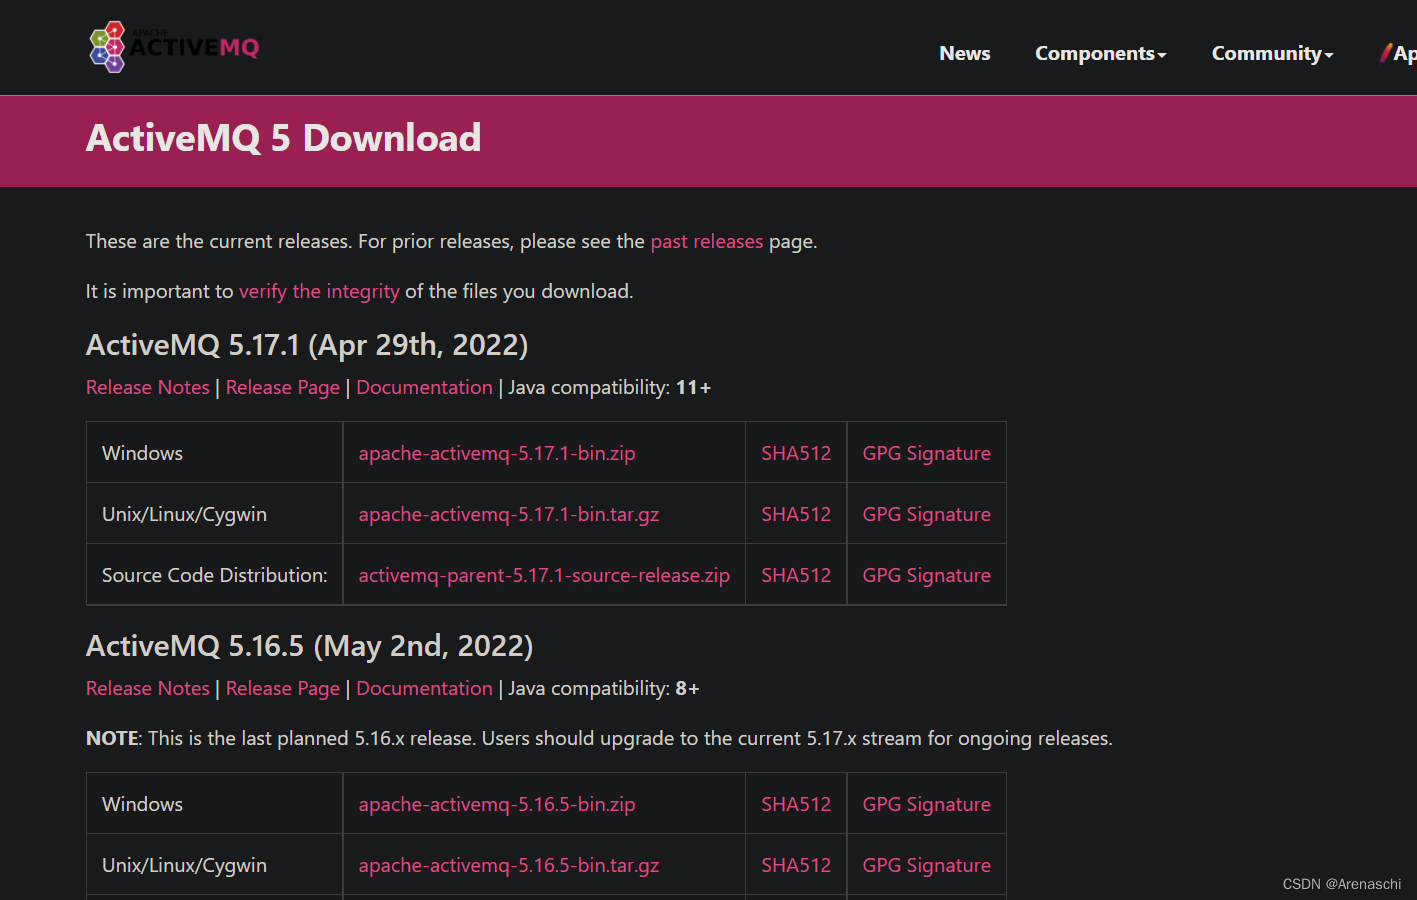Click the ActiveMQ 5.16.5 (May 2nd, 2022) heading
1417x900 pixels.
pyautogui.click(x=309, y=646)
